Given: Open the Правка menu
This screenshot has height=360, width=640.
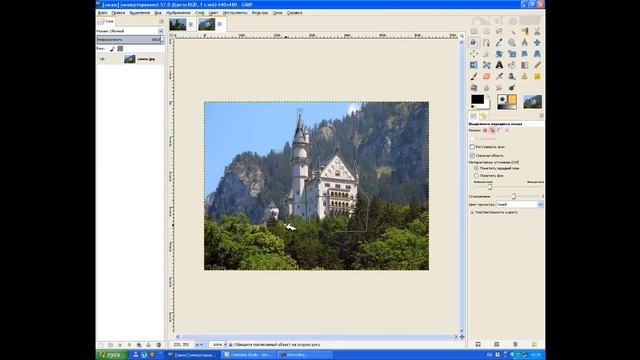Looking at the screenshot, I should 118,13.
